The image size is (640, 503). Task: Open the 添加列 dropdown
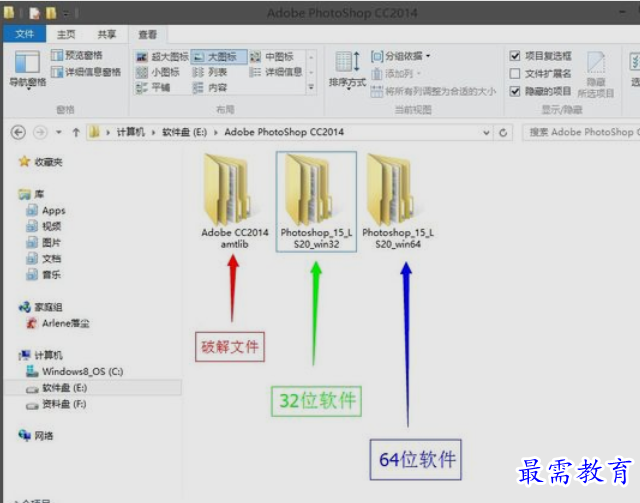click(x=396, y=74)
